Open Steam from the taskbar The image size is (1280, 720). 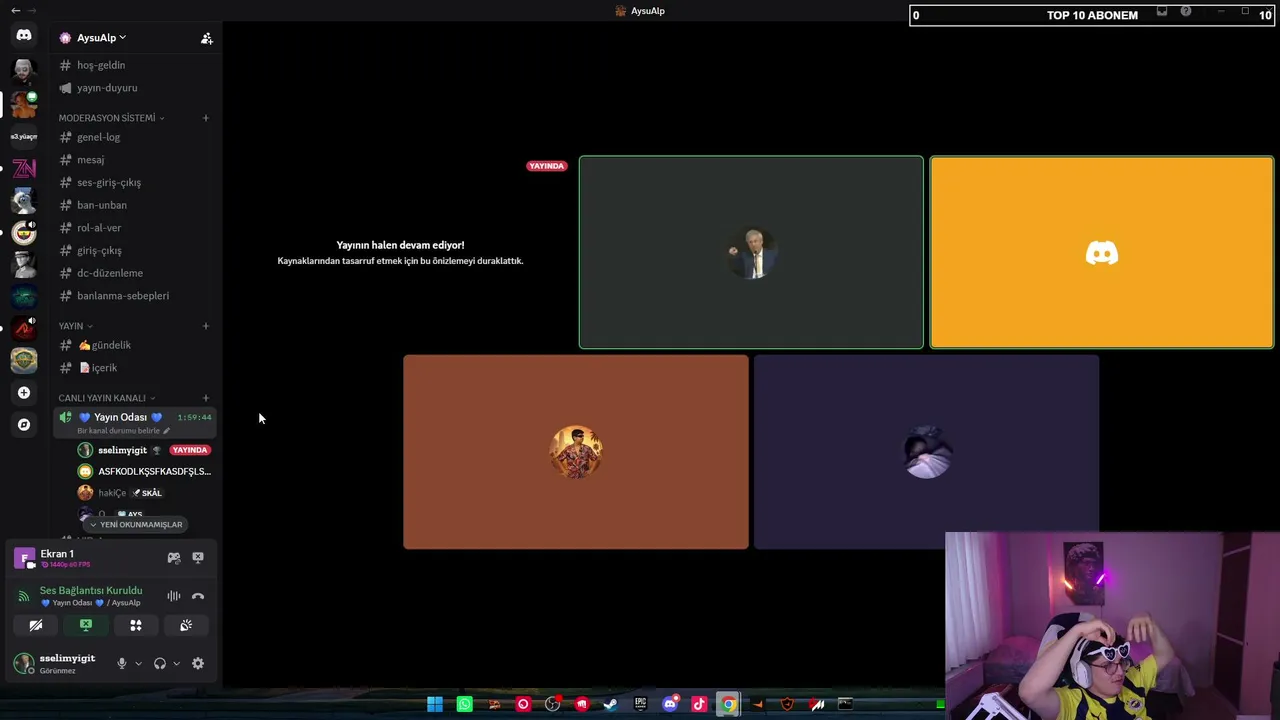[x=611, y=704]
